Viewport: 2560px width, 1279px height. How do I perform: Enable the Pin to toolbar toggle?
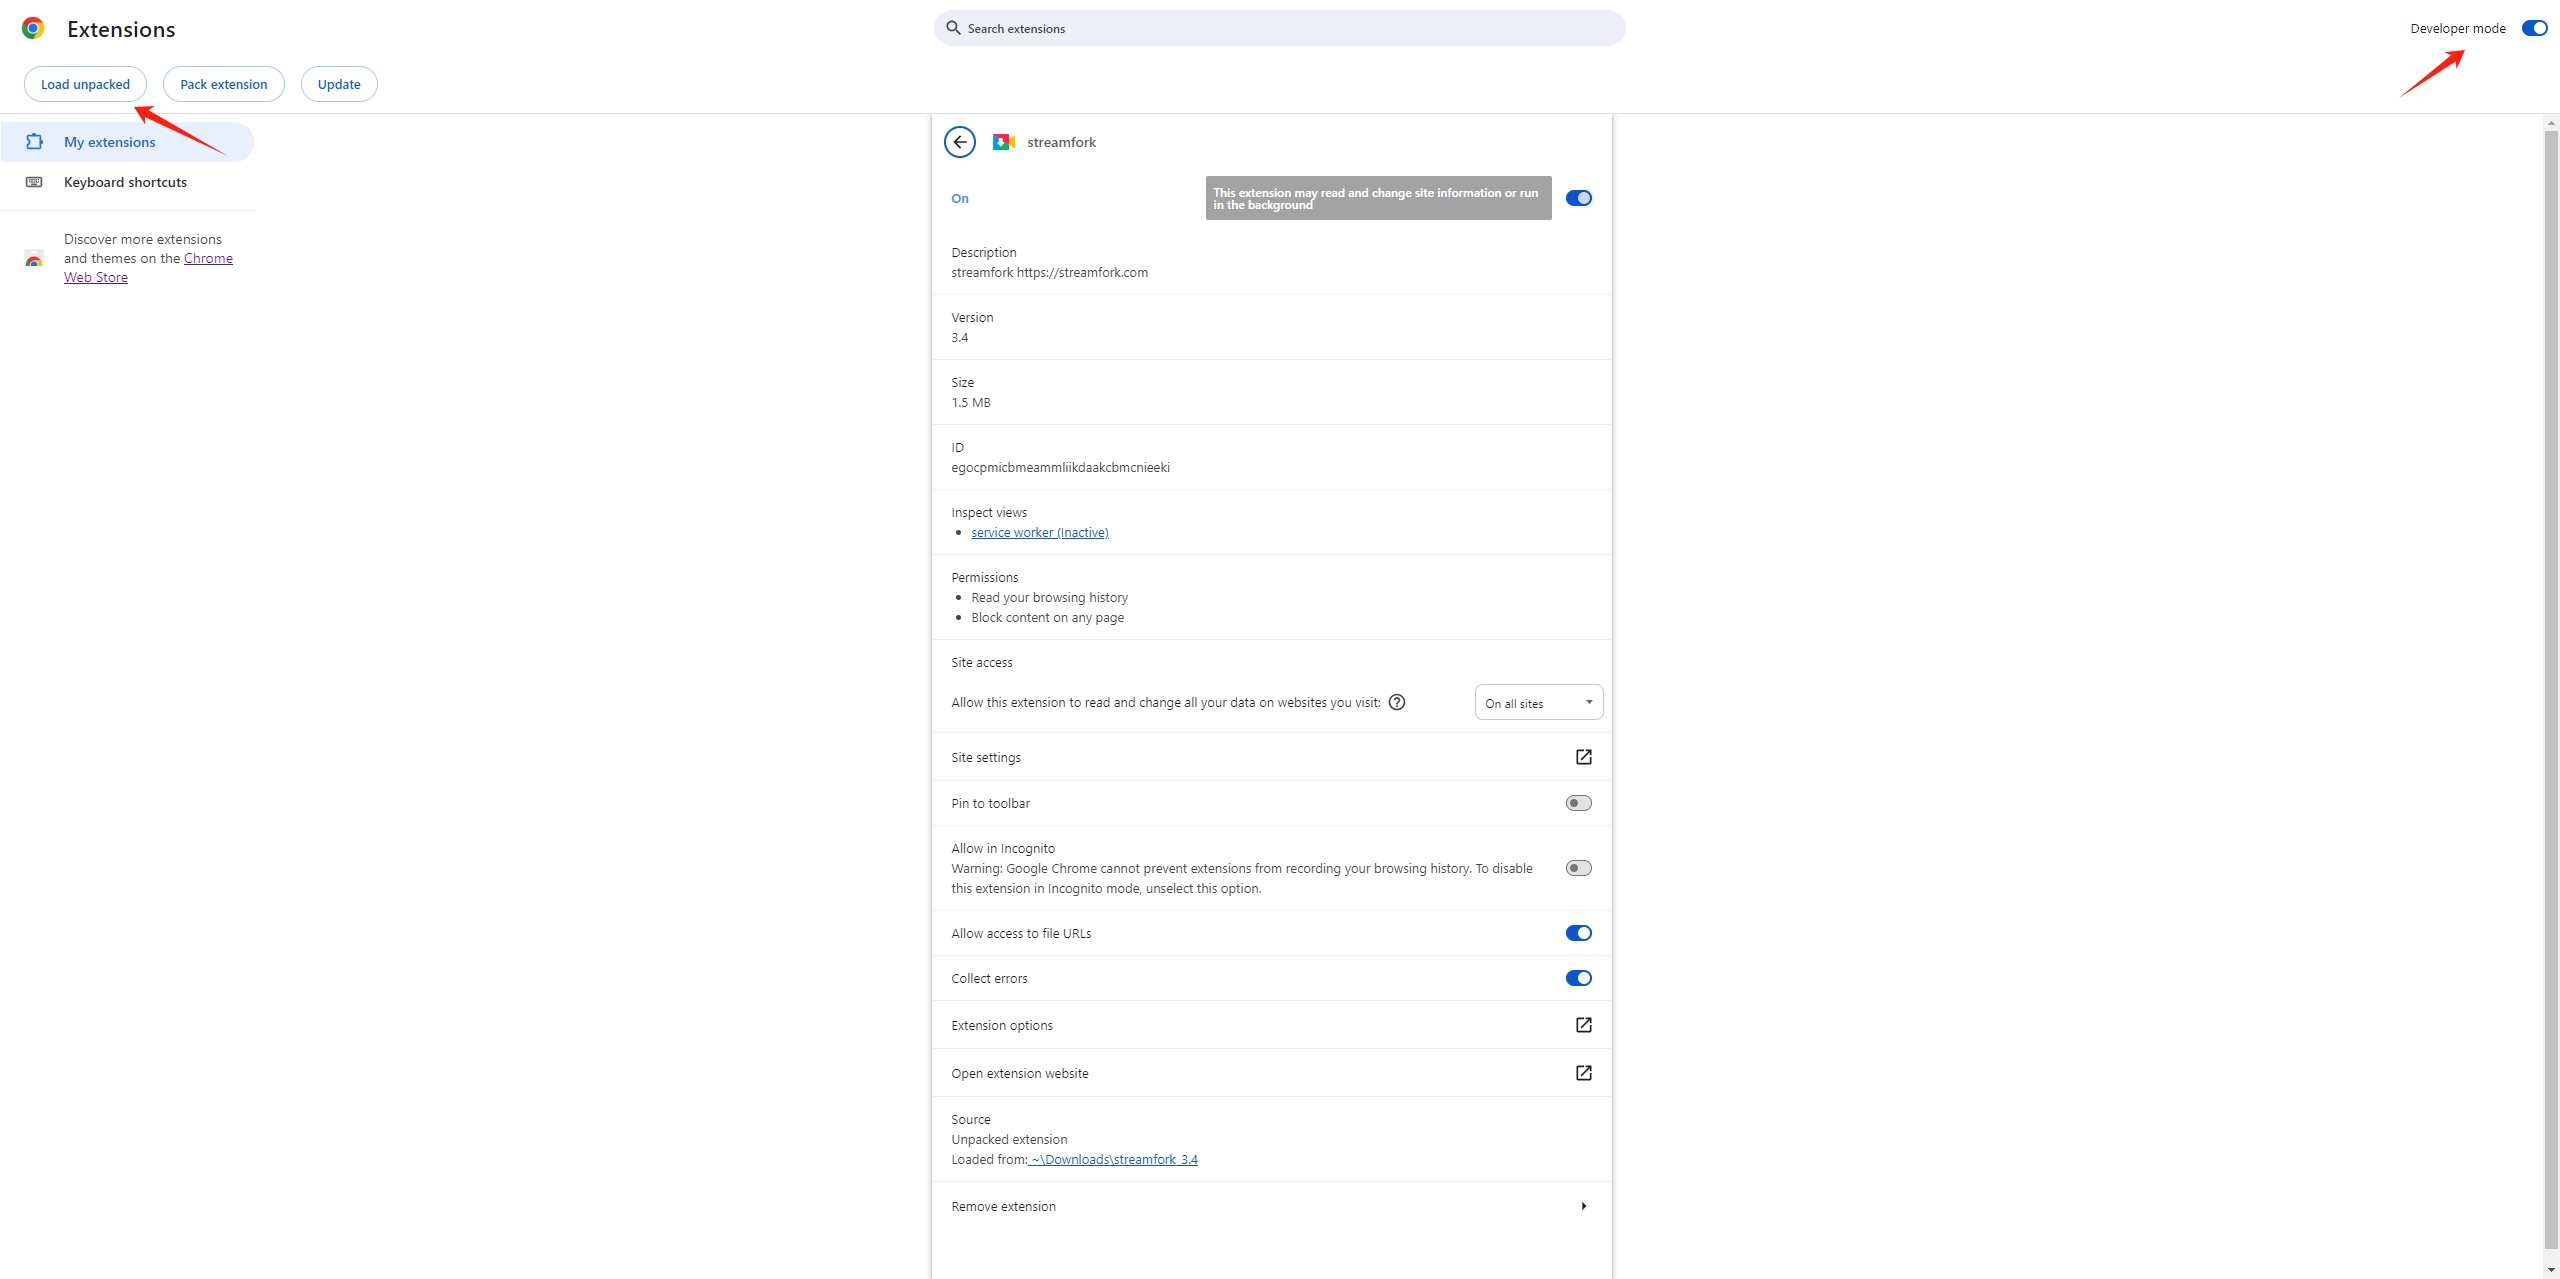point(1578,803)
